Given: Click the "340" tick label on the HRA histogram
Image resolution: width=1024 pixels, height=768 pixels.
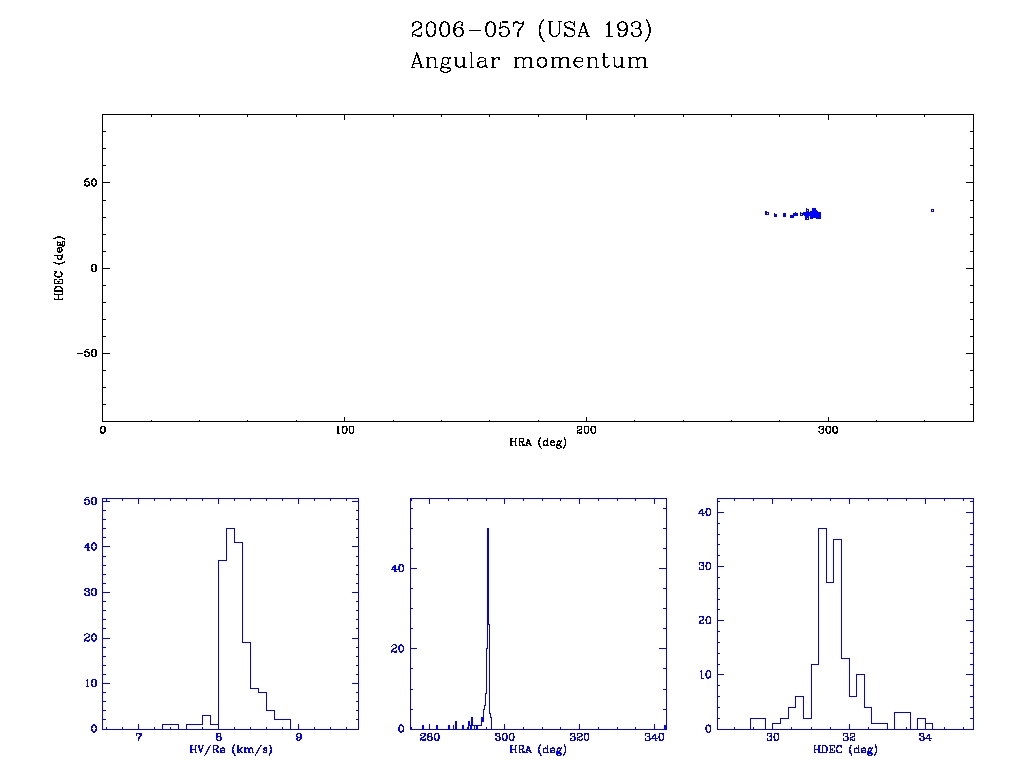Looking at the screenshot, I should coord(654,738).
